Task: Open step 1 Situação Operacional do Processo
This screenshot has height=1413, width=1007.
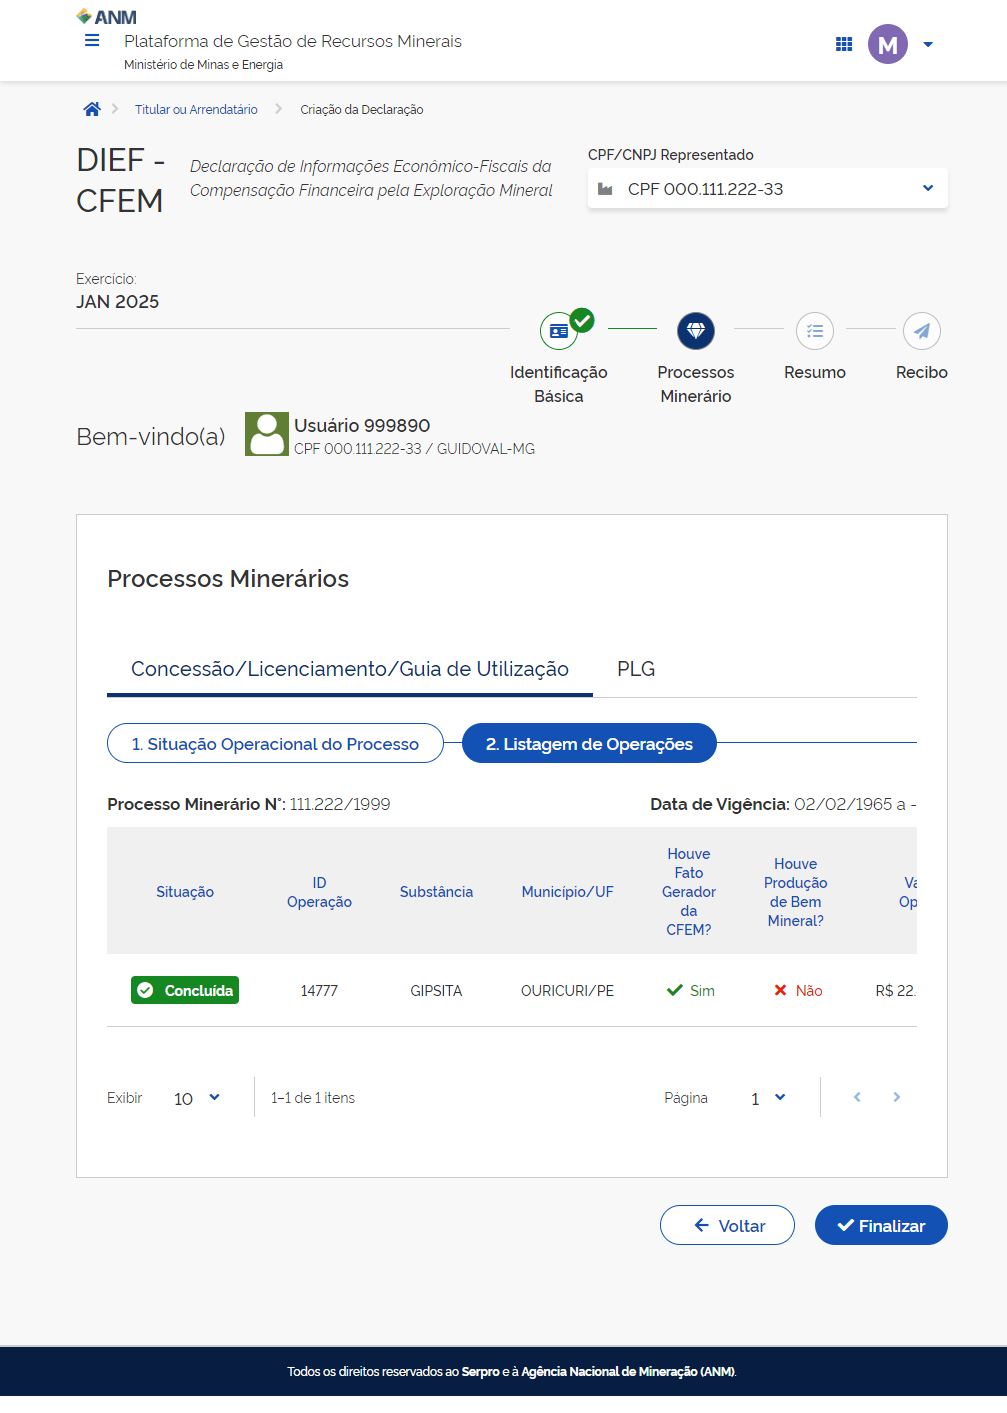Action: point(275,744)
